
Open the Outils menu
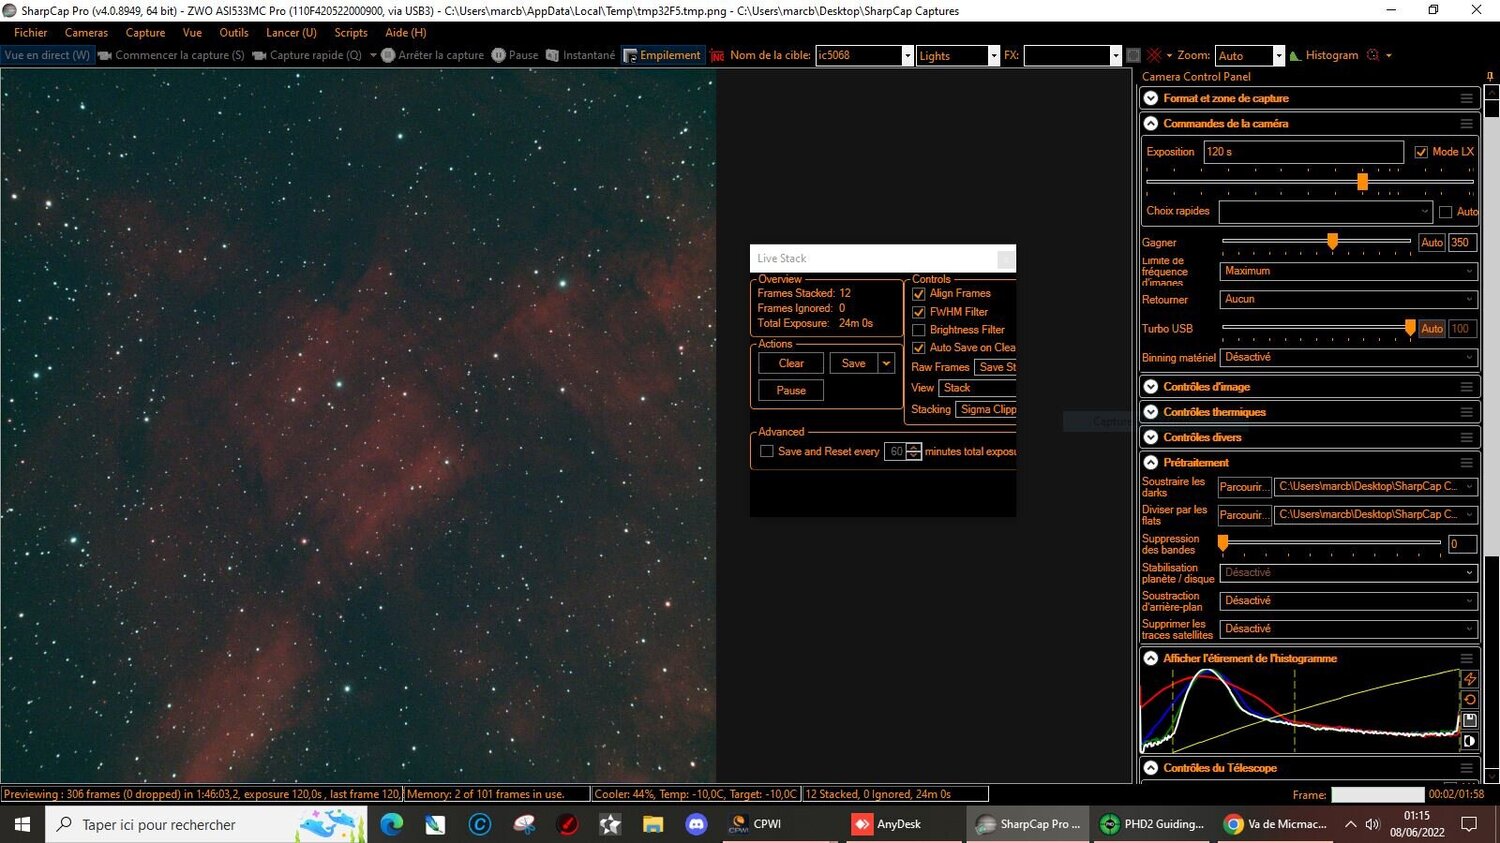pos(234,33)
